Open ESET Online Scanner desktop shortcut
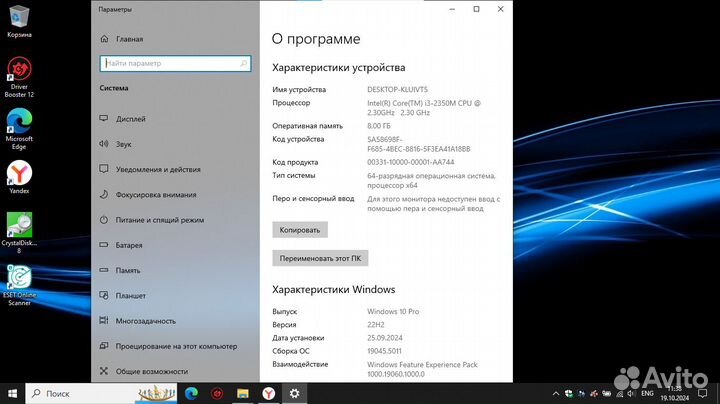The height and width of the screenshot is (404, 720). tap(19, 285)
